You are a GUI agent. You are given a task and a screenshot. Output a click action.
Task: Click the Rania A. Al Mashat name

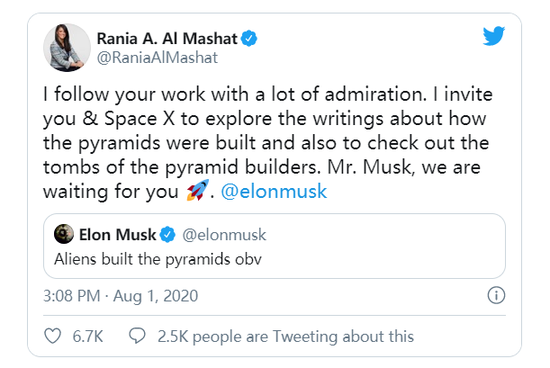(x=167, y=39)
